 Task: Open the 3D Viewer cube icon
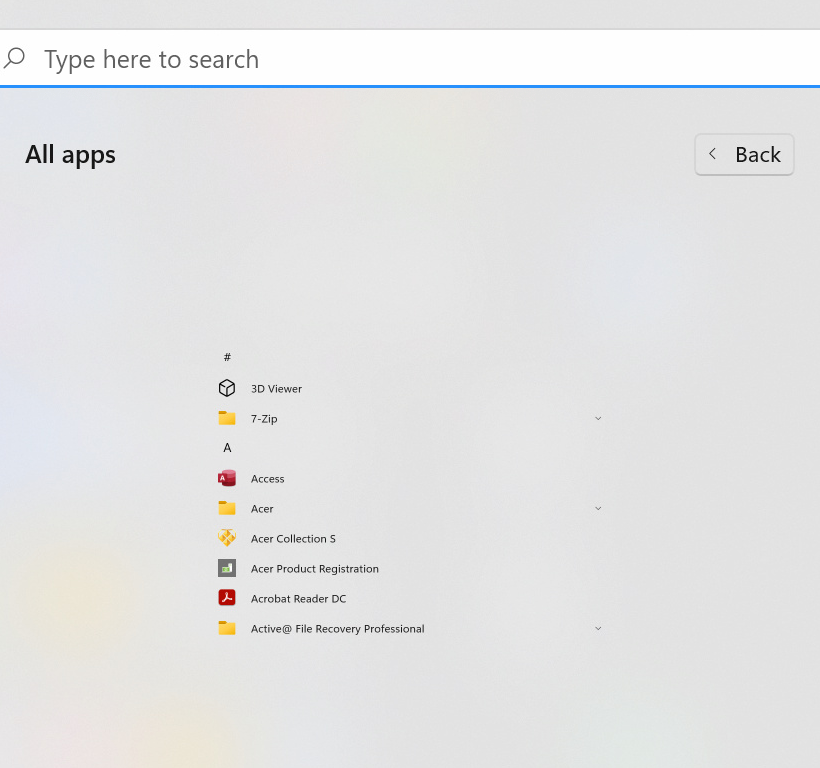[x=226, y=388]
